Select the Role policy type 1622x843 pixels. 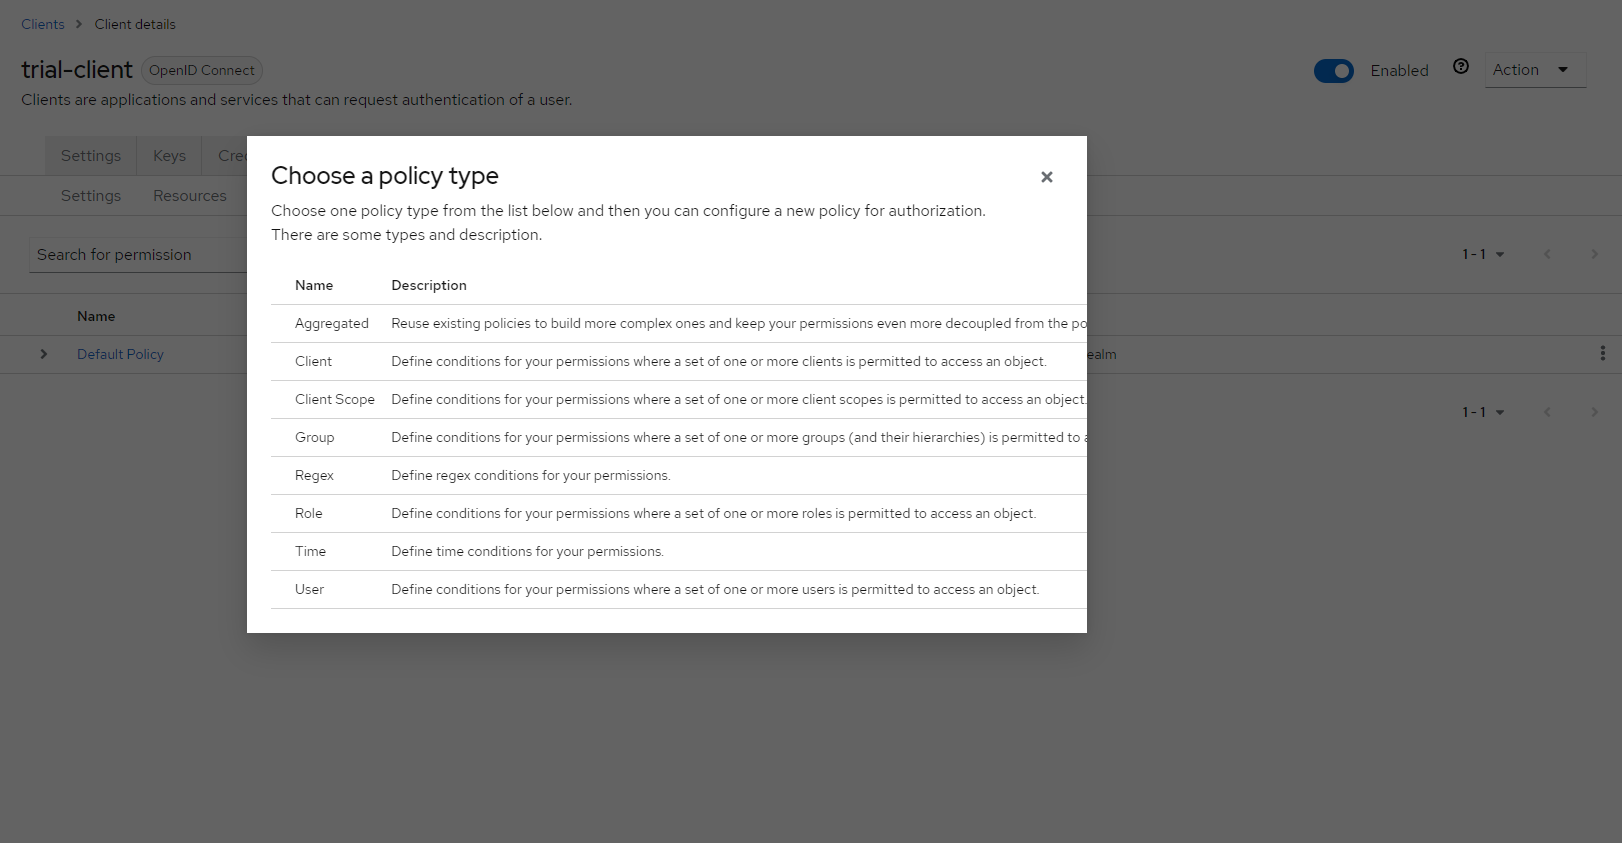click(308, 513)
